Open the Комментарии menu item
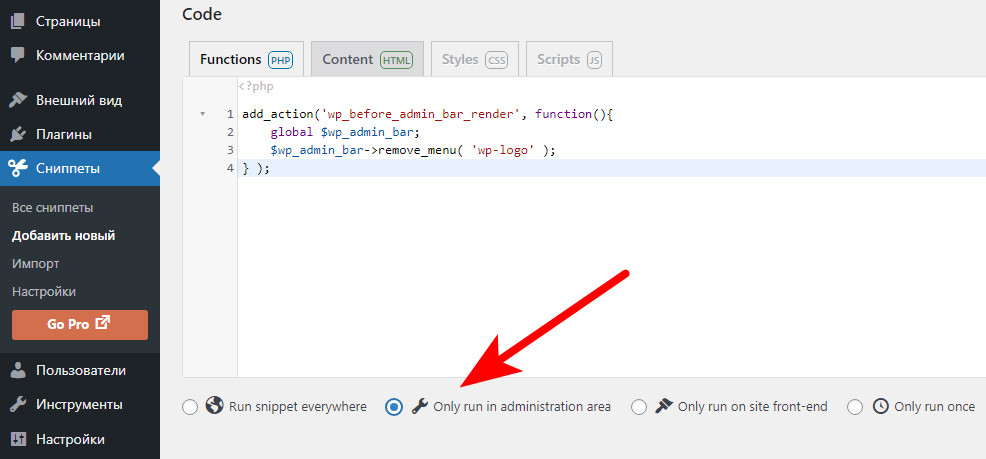Viewport: 986px width, 459px height. [80, 55]
